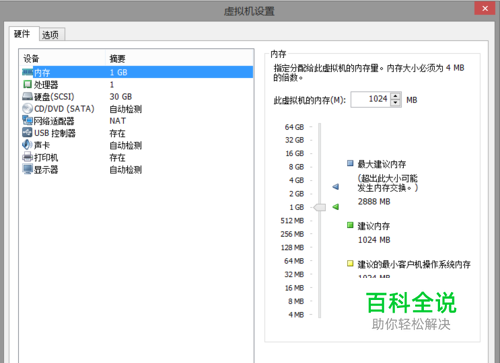500x363 pixels.
Task: Click the USB 控制器 icon
Action: (27, 133)
